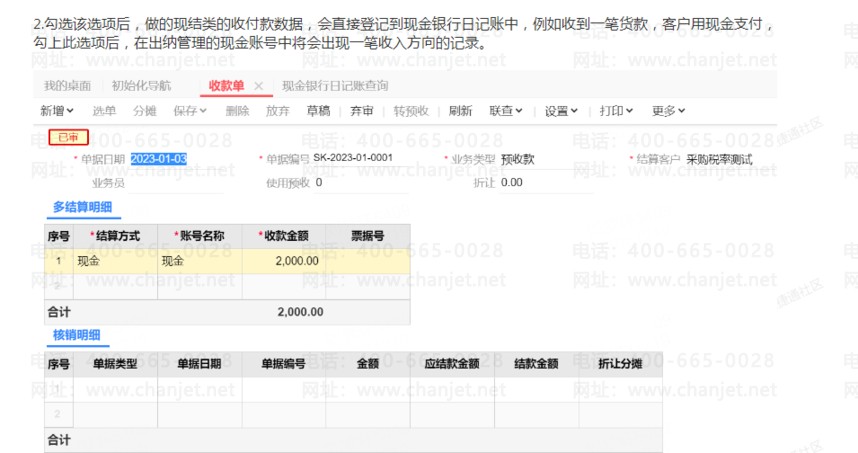Click row 1 收款金额 cell 2,000.00
This screenshot has width=858, height=453.
coord(284,261)
